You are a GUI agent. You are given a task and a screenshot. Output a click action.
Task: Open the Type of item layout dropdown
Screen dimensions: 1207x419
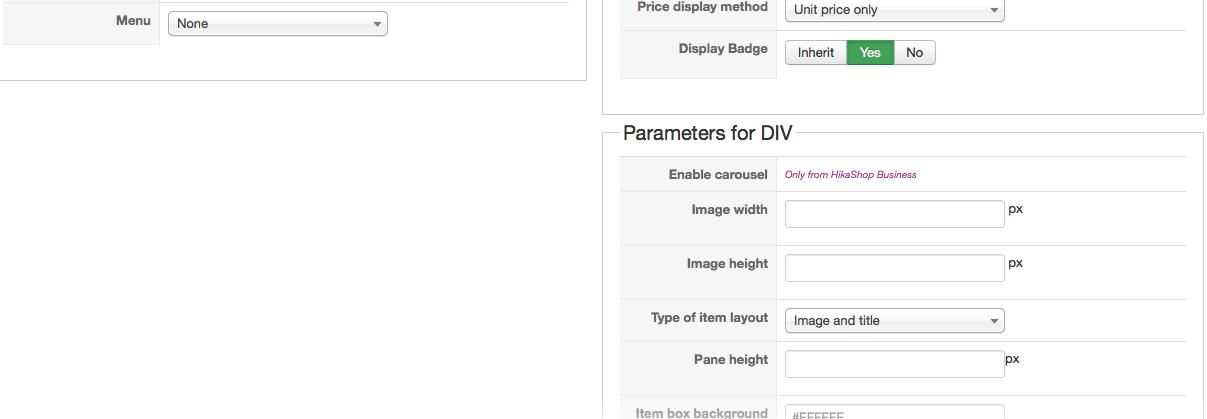coord(894,321)
